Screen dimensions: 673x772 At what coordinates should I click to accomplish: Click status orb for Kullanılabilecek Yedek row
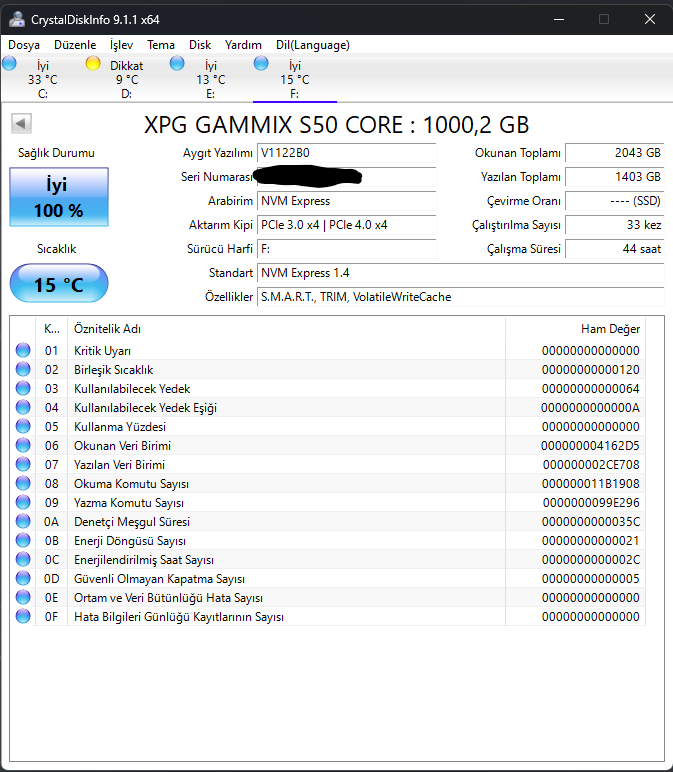[23, 388]
